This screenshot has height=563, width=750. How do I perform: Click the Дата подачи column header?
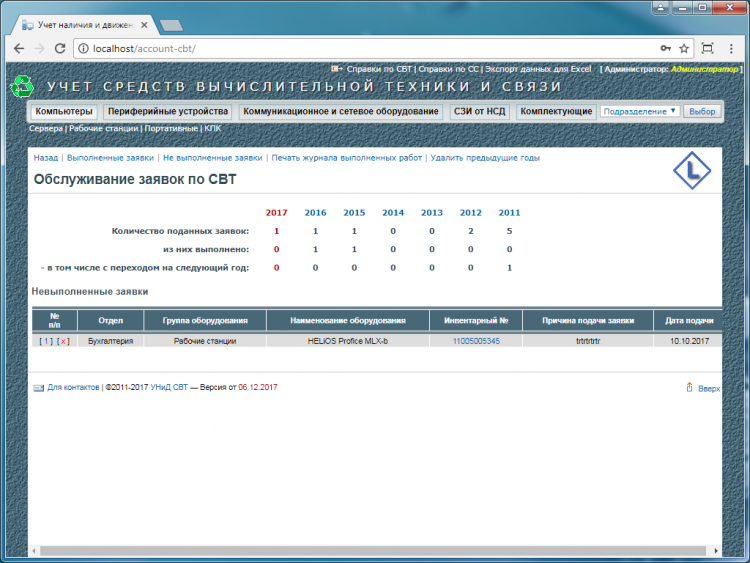pyautogui.click(x=689, y=320)
